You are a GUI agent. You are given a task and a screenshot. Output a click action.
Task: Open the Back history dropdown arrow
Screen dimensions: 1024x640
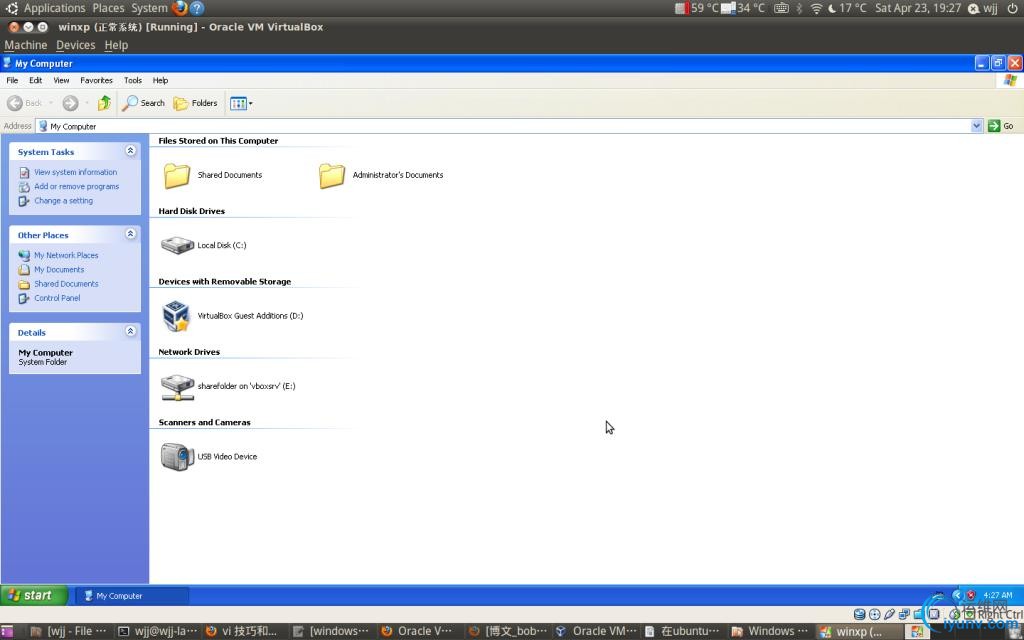click(51, 103)
